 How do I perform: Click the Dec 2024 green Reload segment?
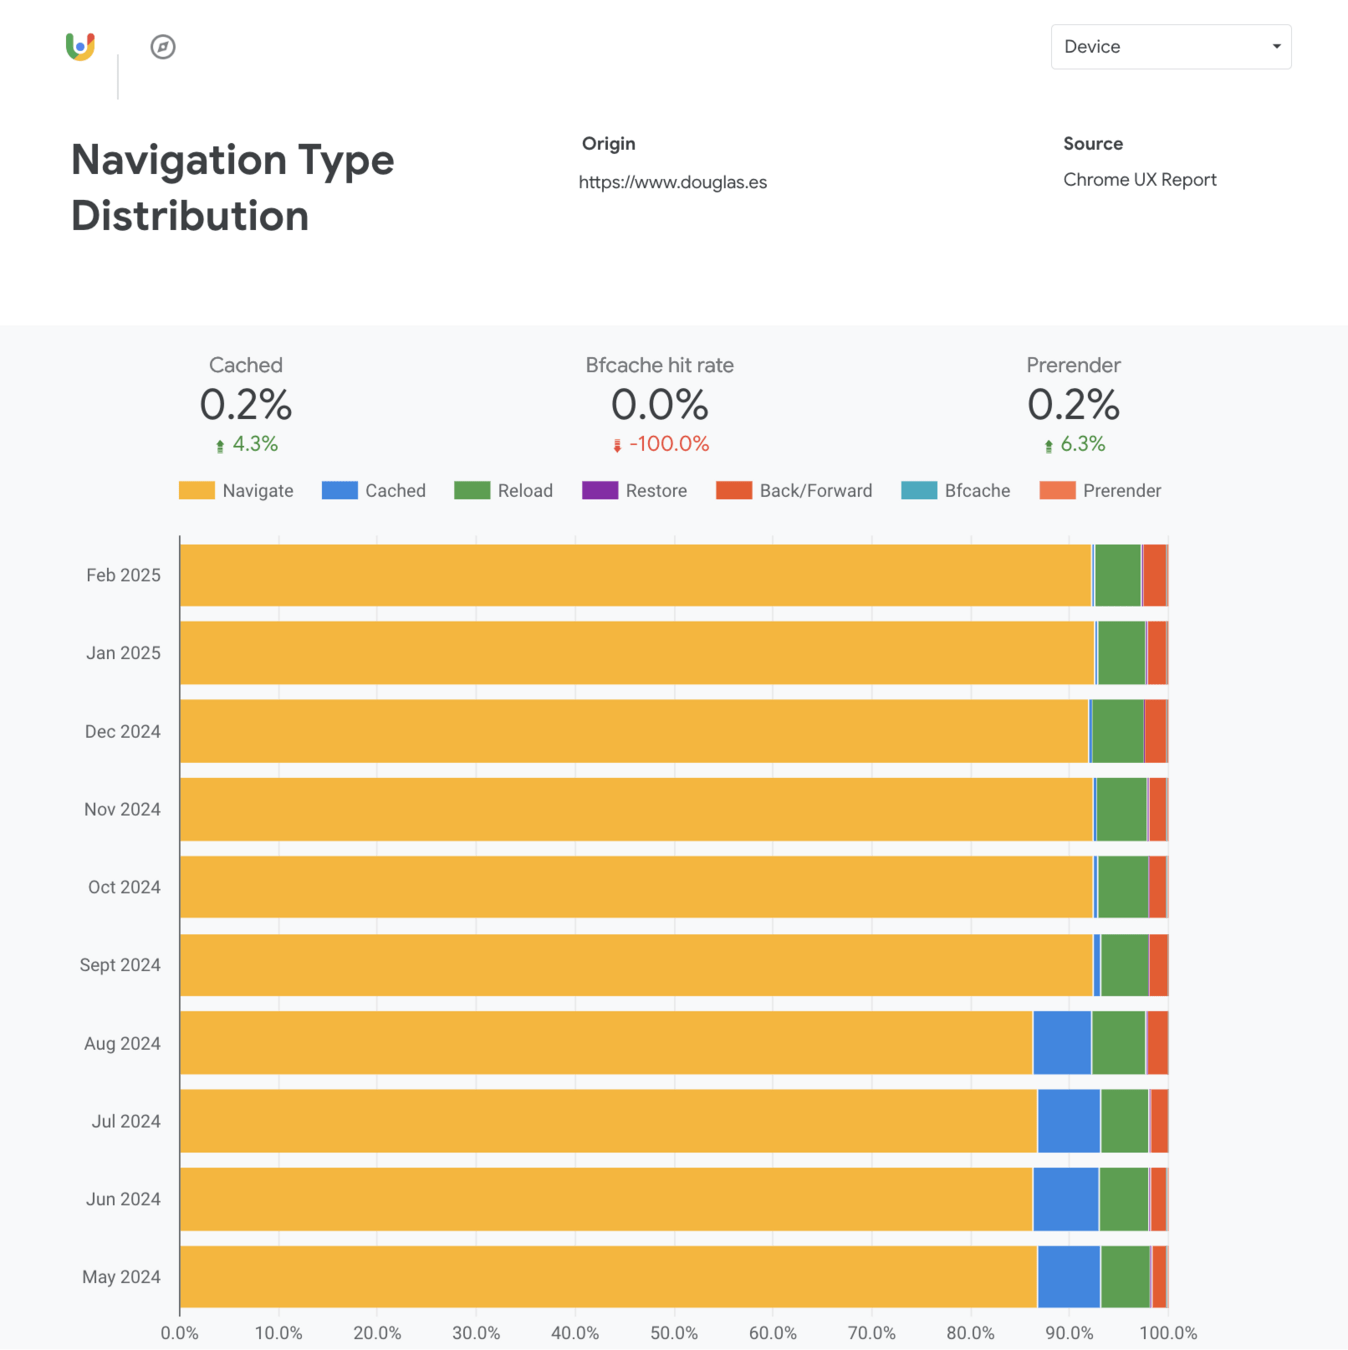(x=1118, y=731)
